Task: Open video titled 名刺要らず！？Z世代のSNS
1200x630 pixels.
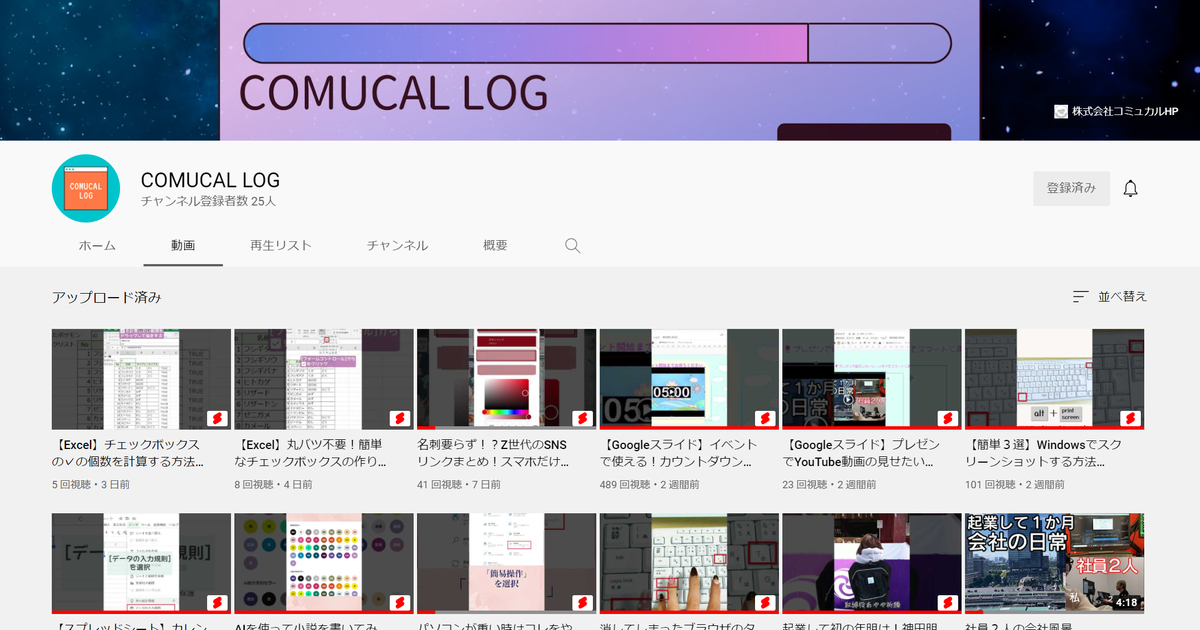Action: click(x=494, y=453)
